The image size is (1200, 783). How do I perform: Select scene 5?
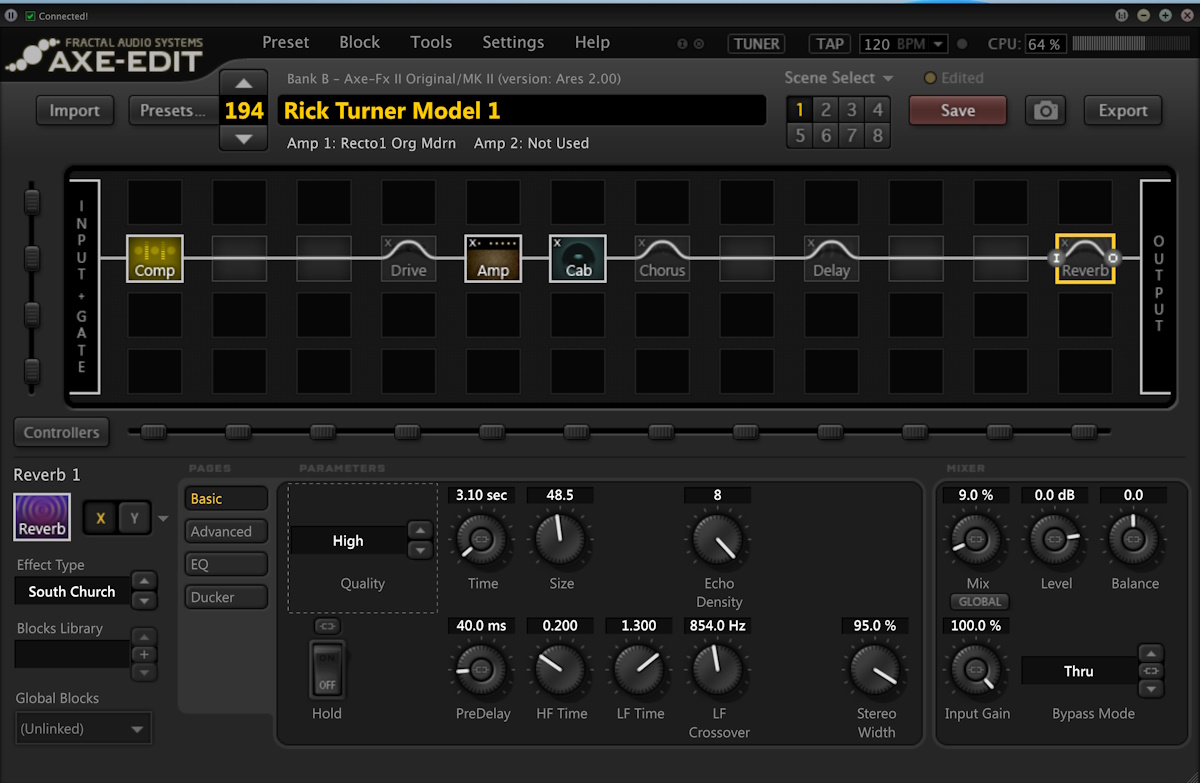tap(799, 136)
